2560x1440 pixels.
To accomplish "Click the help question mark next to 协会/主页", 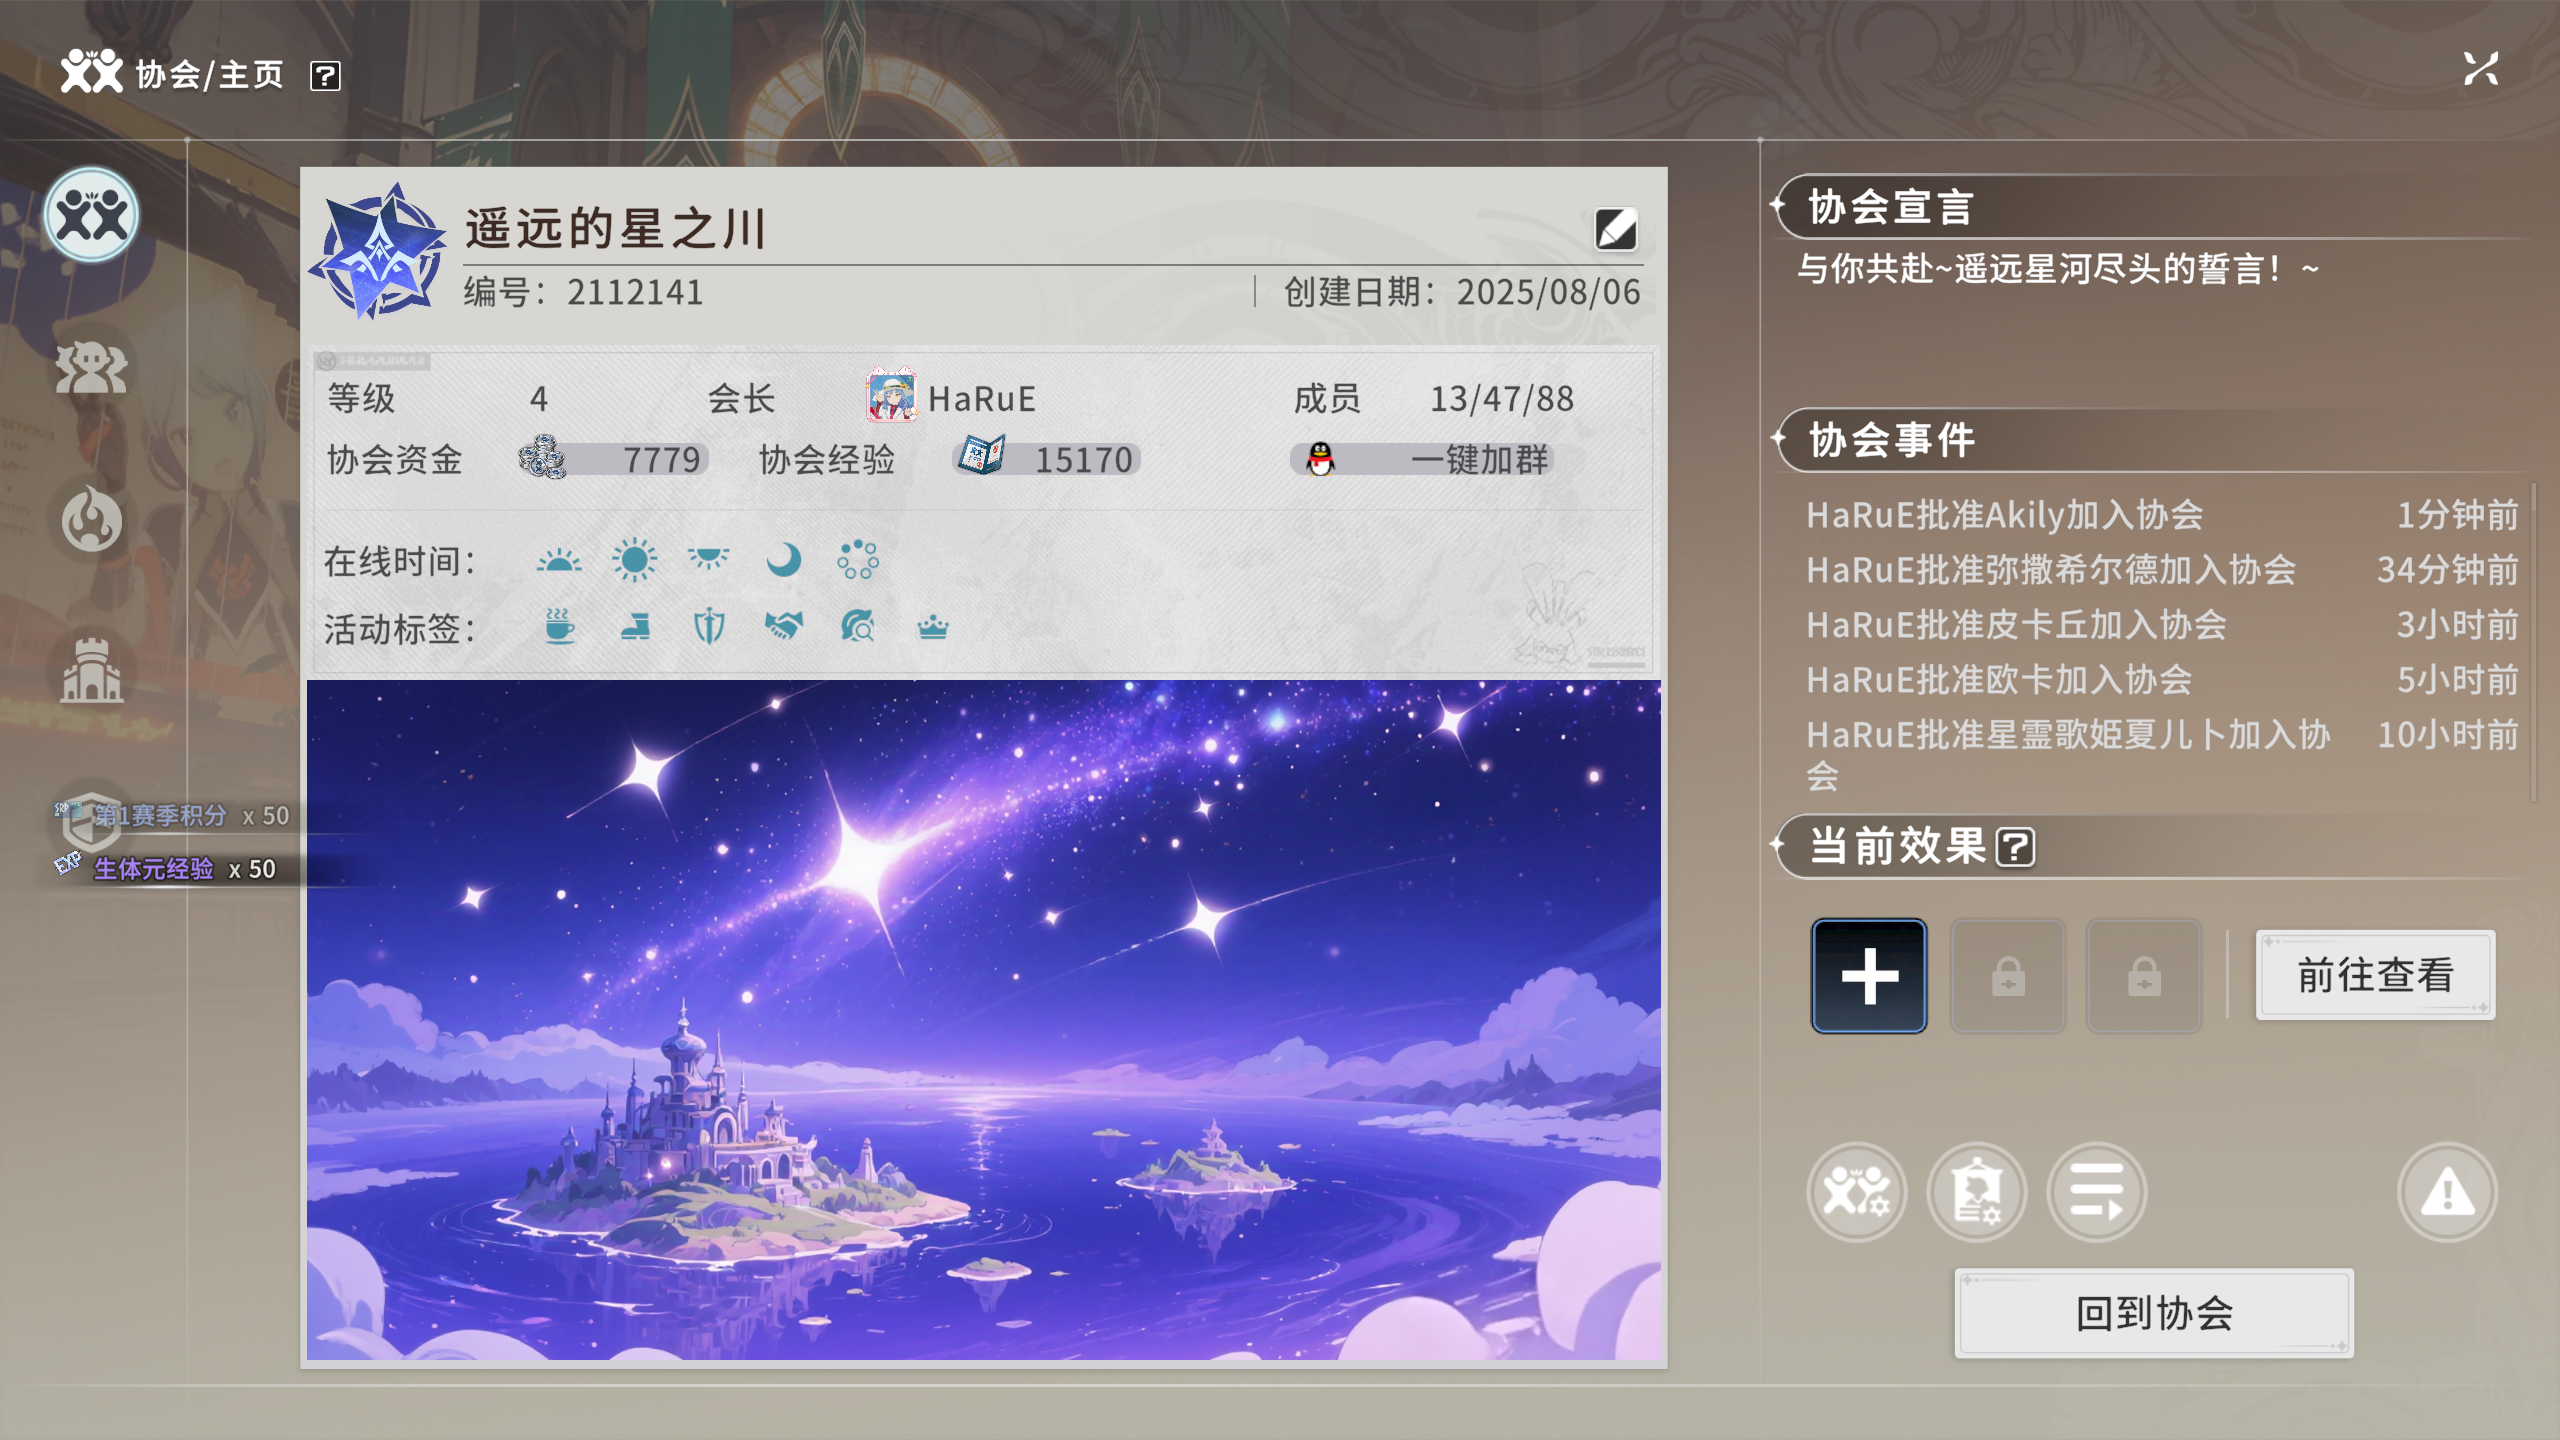I will tap(325, 76).
